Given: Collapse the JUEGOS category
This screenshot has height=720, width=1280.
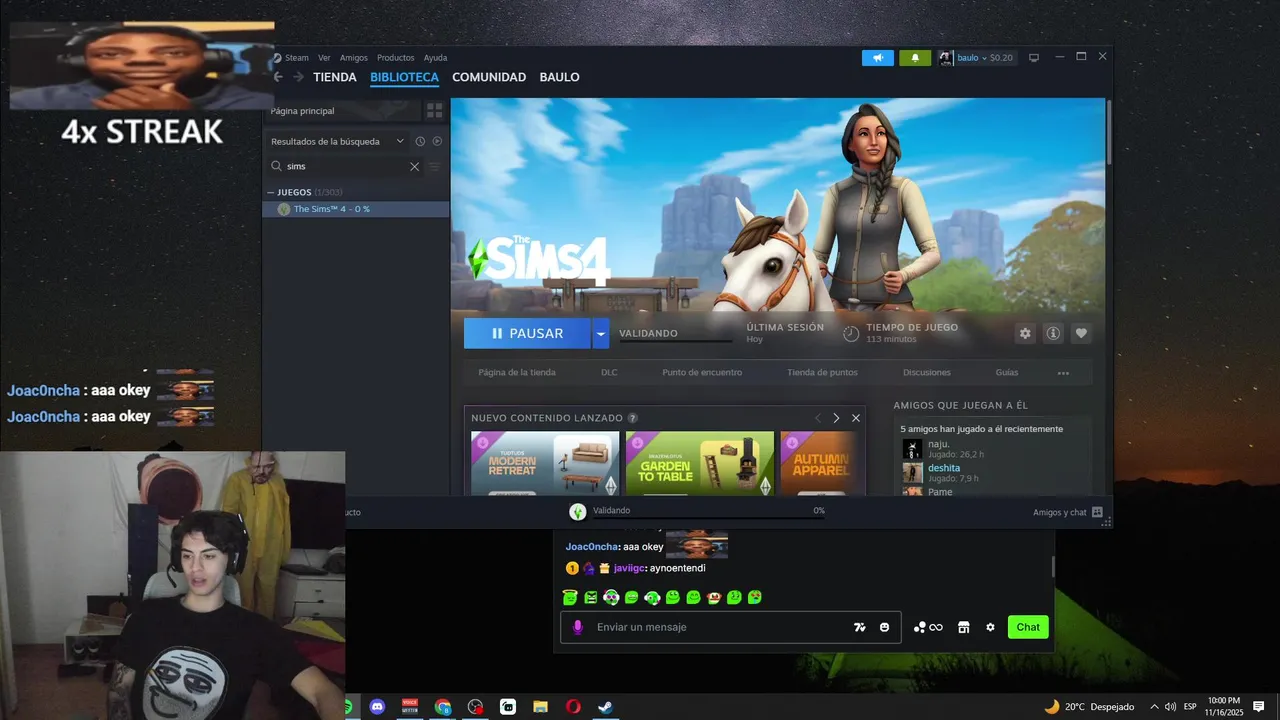Looking at the screenshot, I should [271, 192].
